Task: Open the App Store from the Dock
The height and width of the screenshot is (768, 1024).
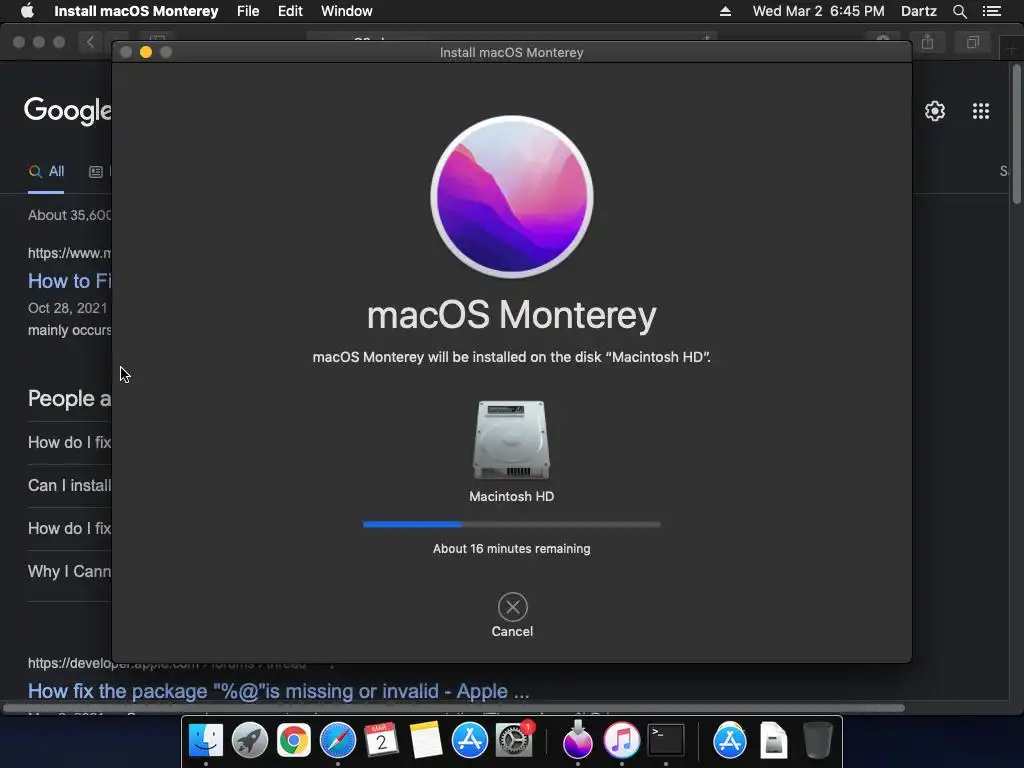Action: pos(470,741)
